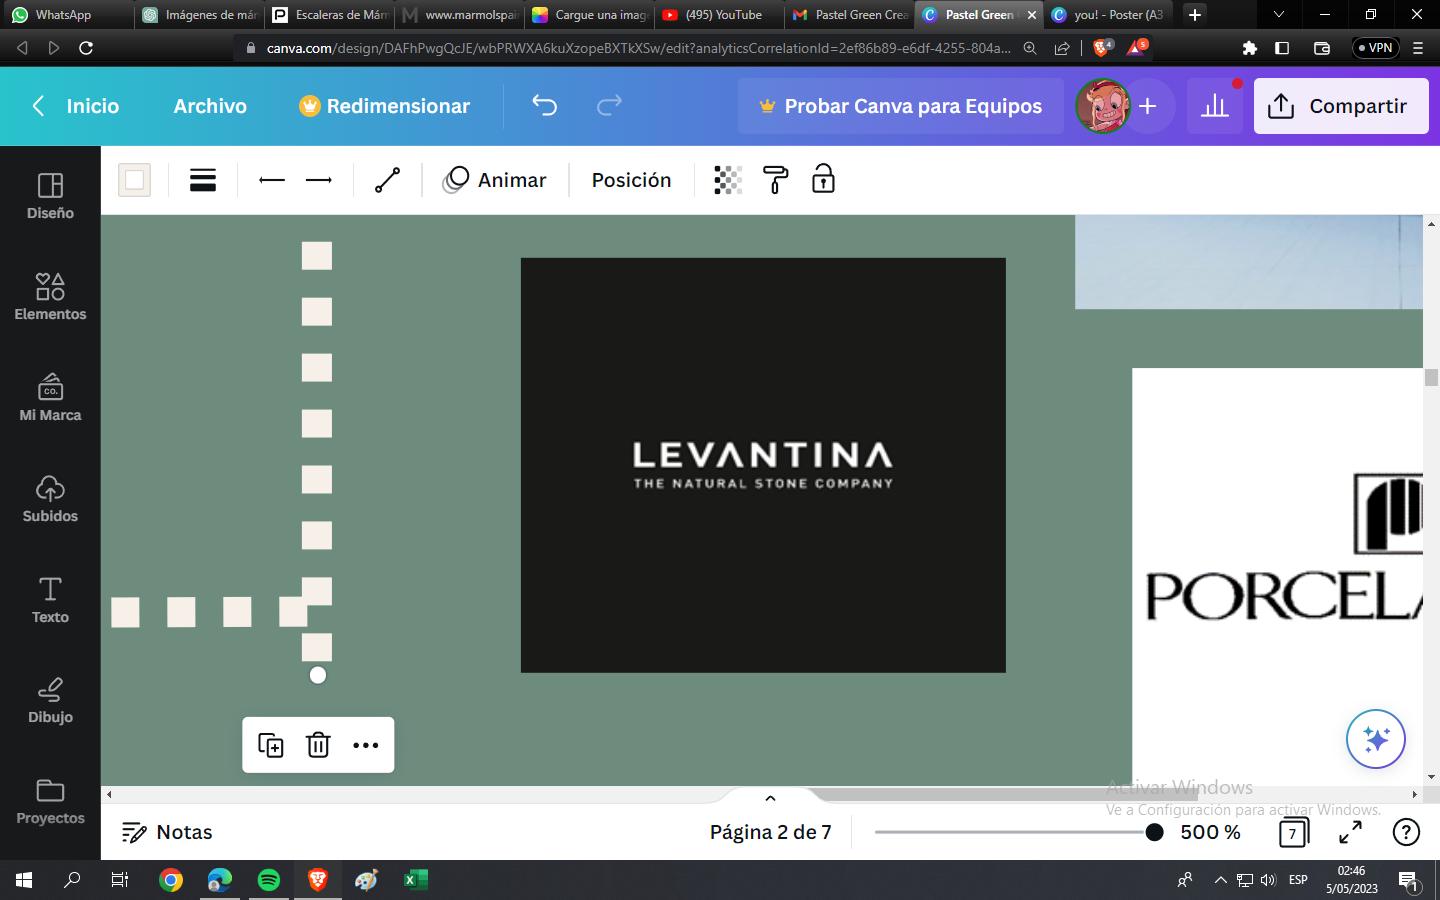This screenshot has width=1440, height=900.
Task: Open the 500 % zoom level menu
Action: click(1210, 832)
